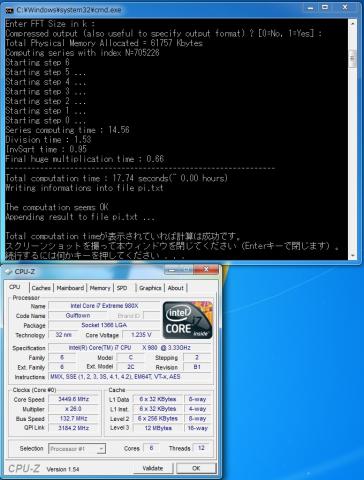Click the Core Speed value 3449.6 MHz

[x=73, y=399]
